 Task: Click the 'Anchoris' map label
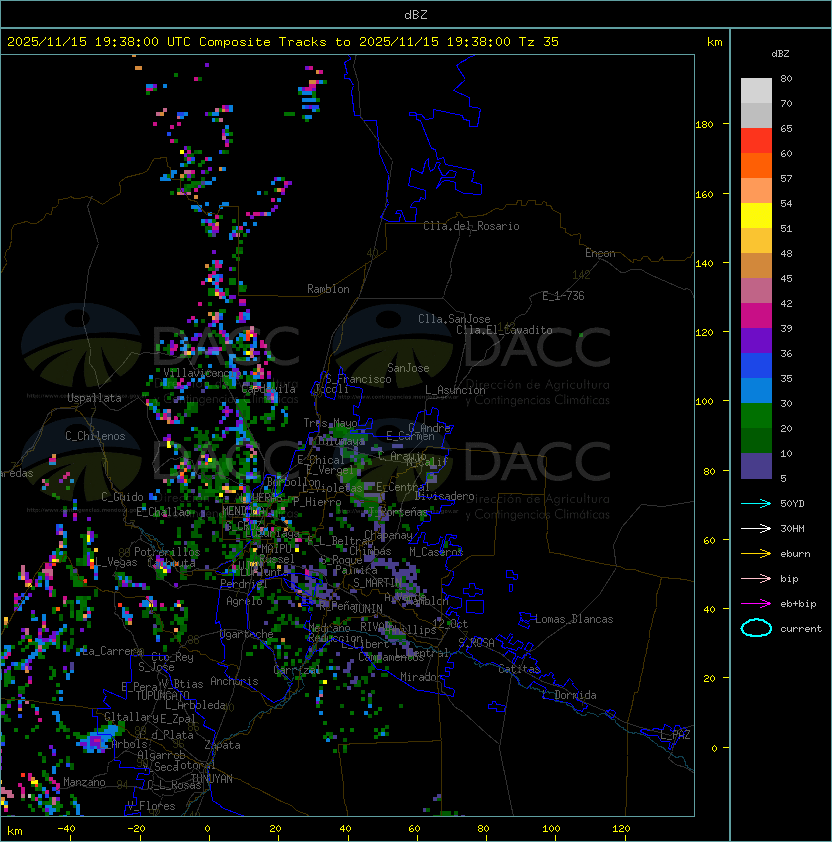(x=234, y=681)
